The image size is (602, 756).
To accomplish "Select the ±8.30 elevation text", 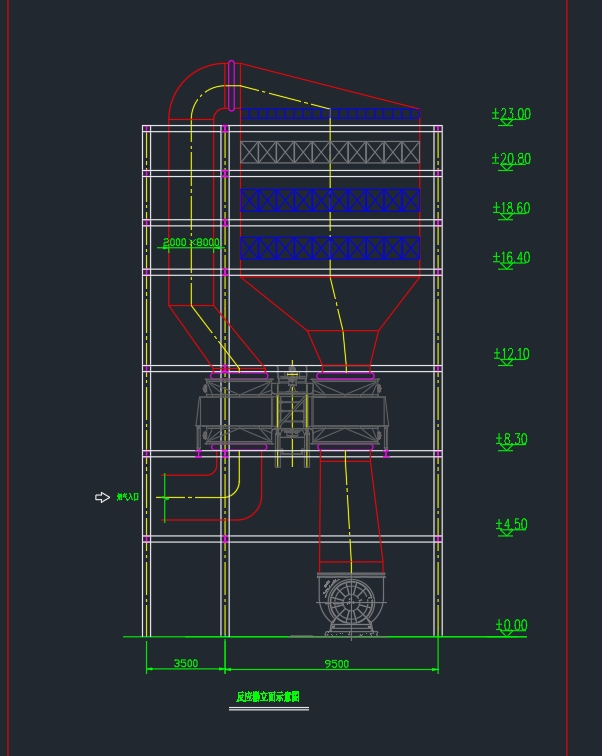I will (511, 439).
